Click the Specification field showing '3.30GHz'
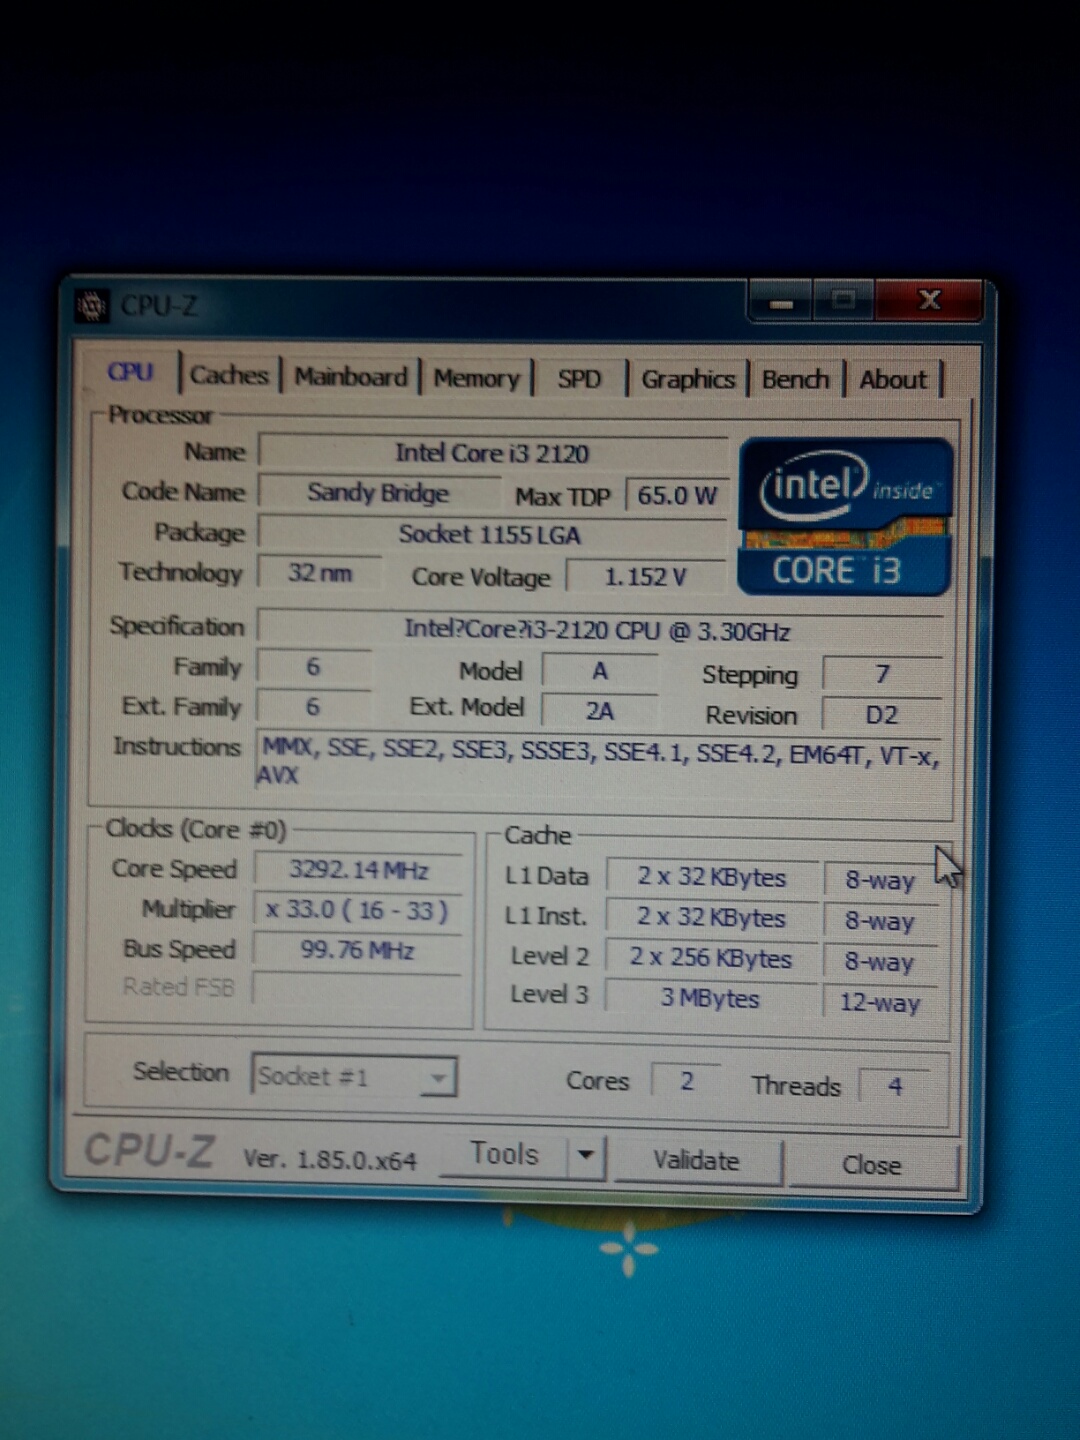Viewport: 1080px width, 1440px height. (598, 631)
